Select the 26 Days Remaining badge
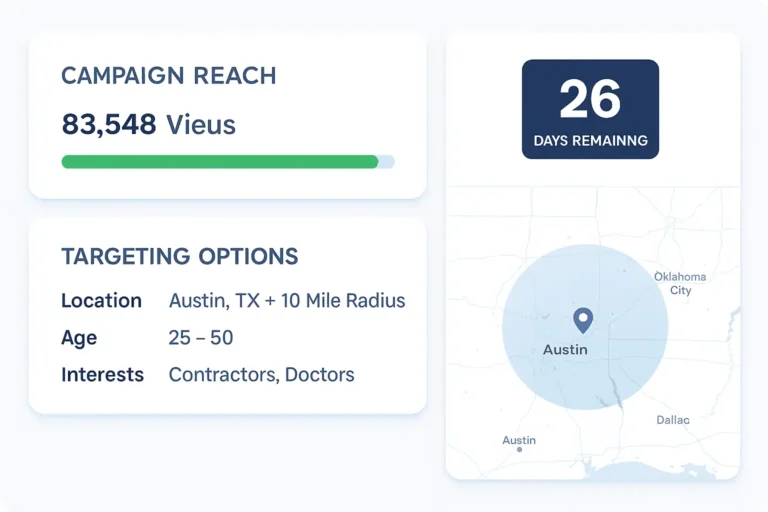 (x=590, y=108)
